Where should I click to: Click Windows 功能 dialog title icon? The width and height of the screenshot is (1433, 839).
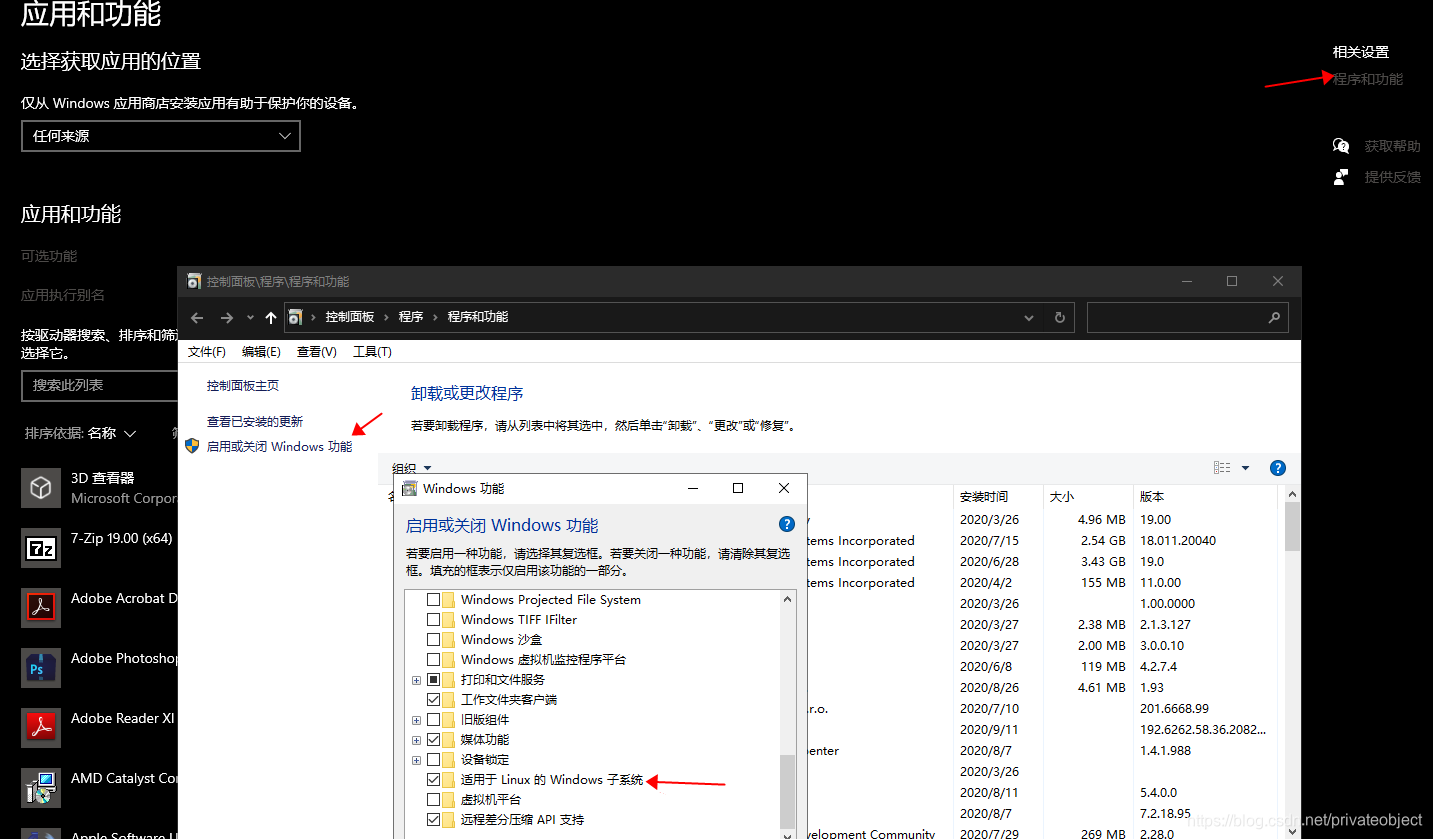coord(410,488)
